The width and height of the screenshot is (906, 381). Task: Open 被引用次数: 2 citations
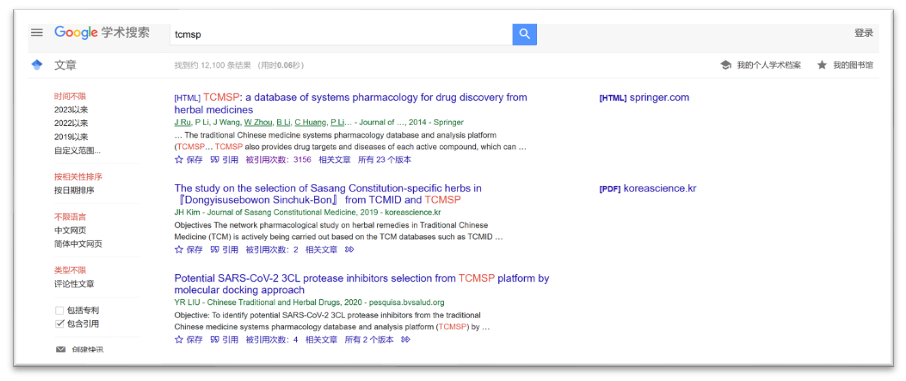pyautogui.click(x=272, y=250)
